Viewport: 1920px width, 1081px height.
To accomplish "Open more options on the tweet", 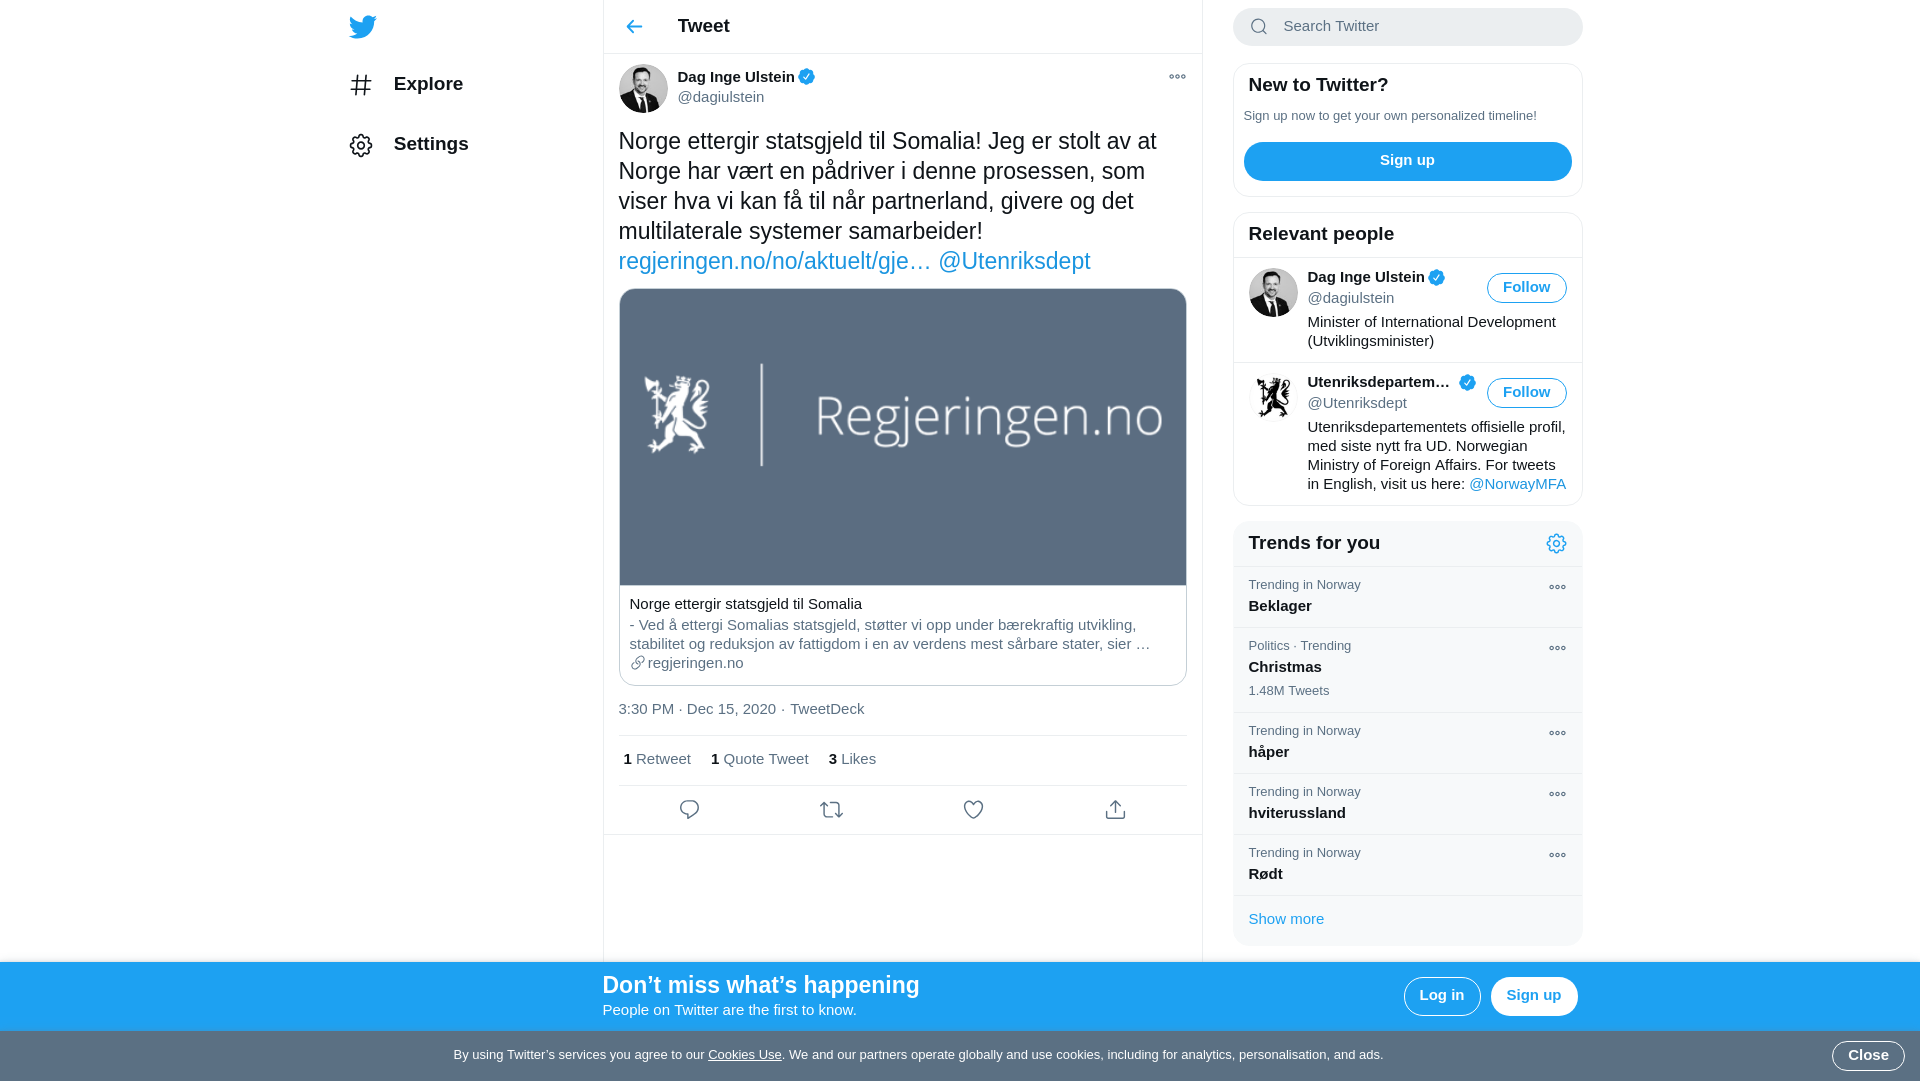I will 1177,77.
